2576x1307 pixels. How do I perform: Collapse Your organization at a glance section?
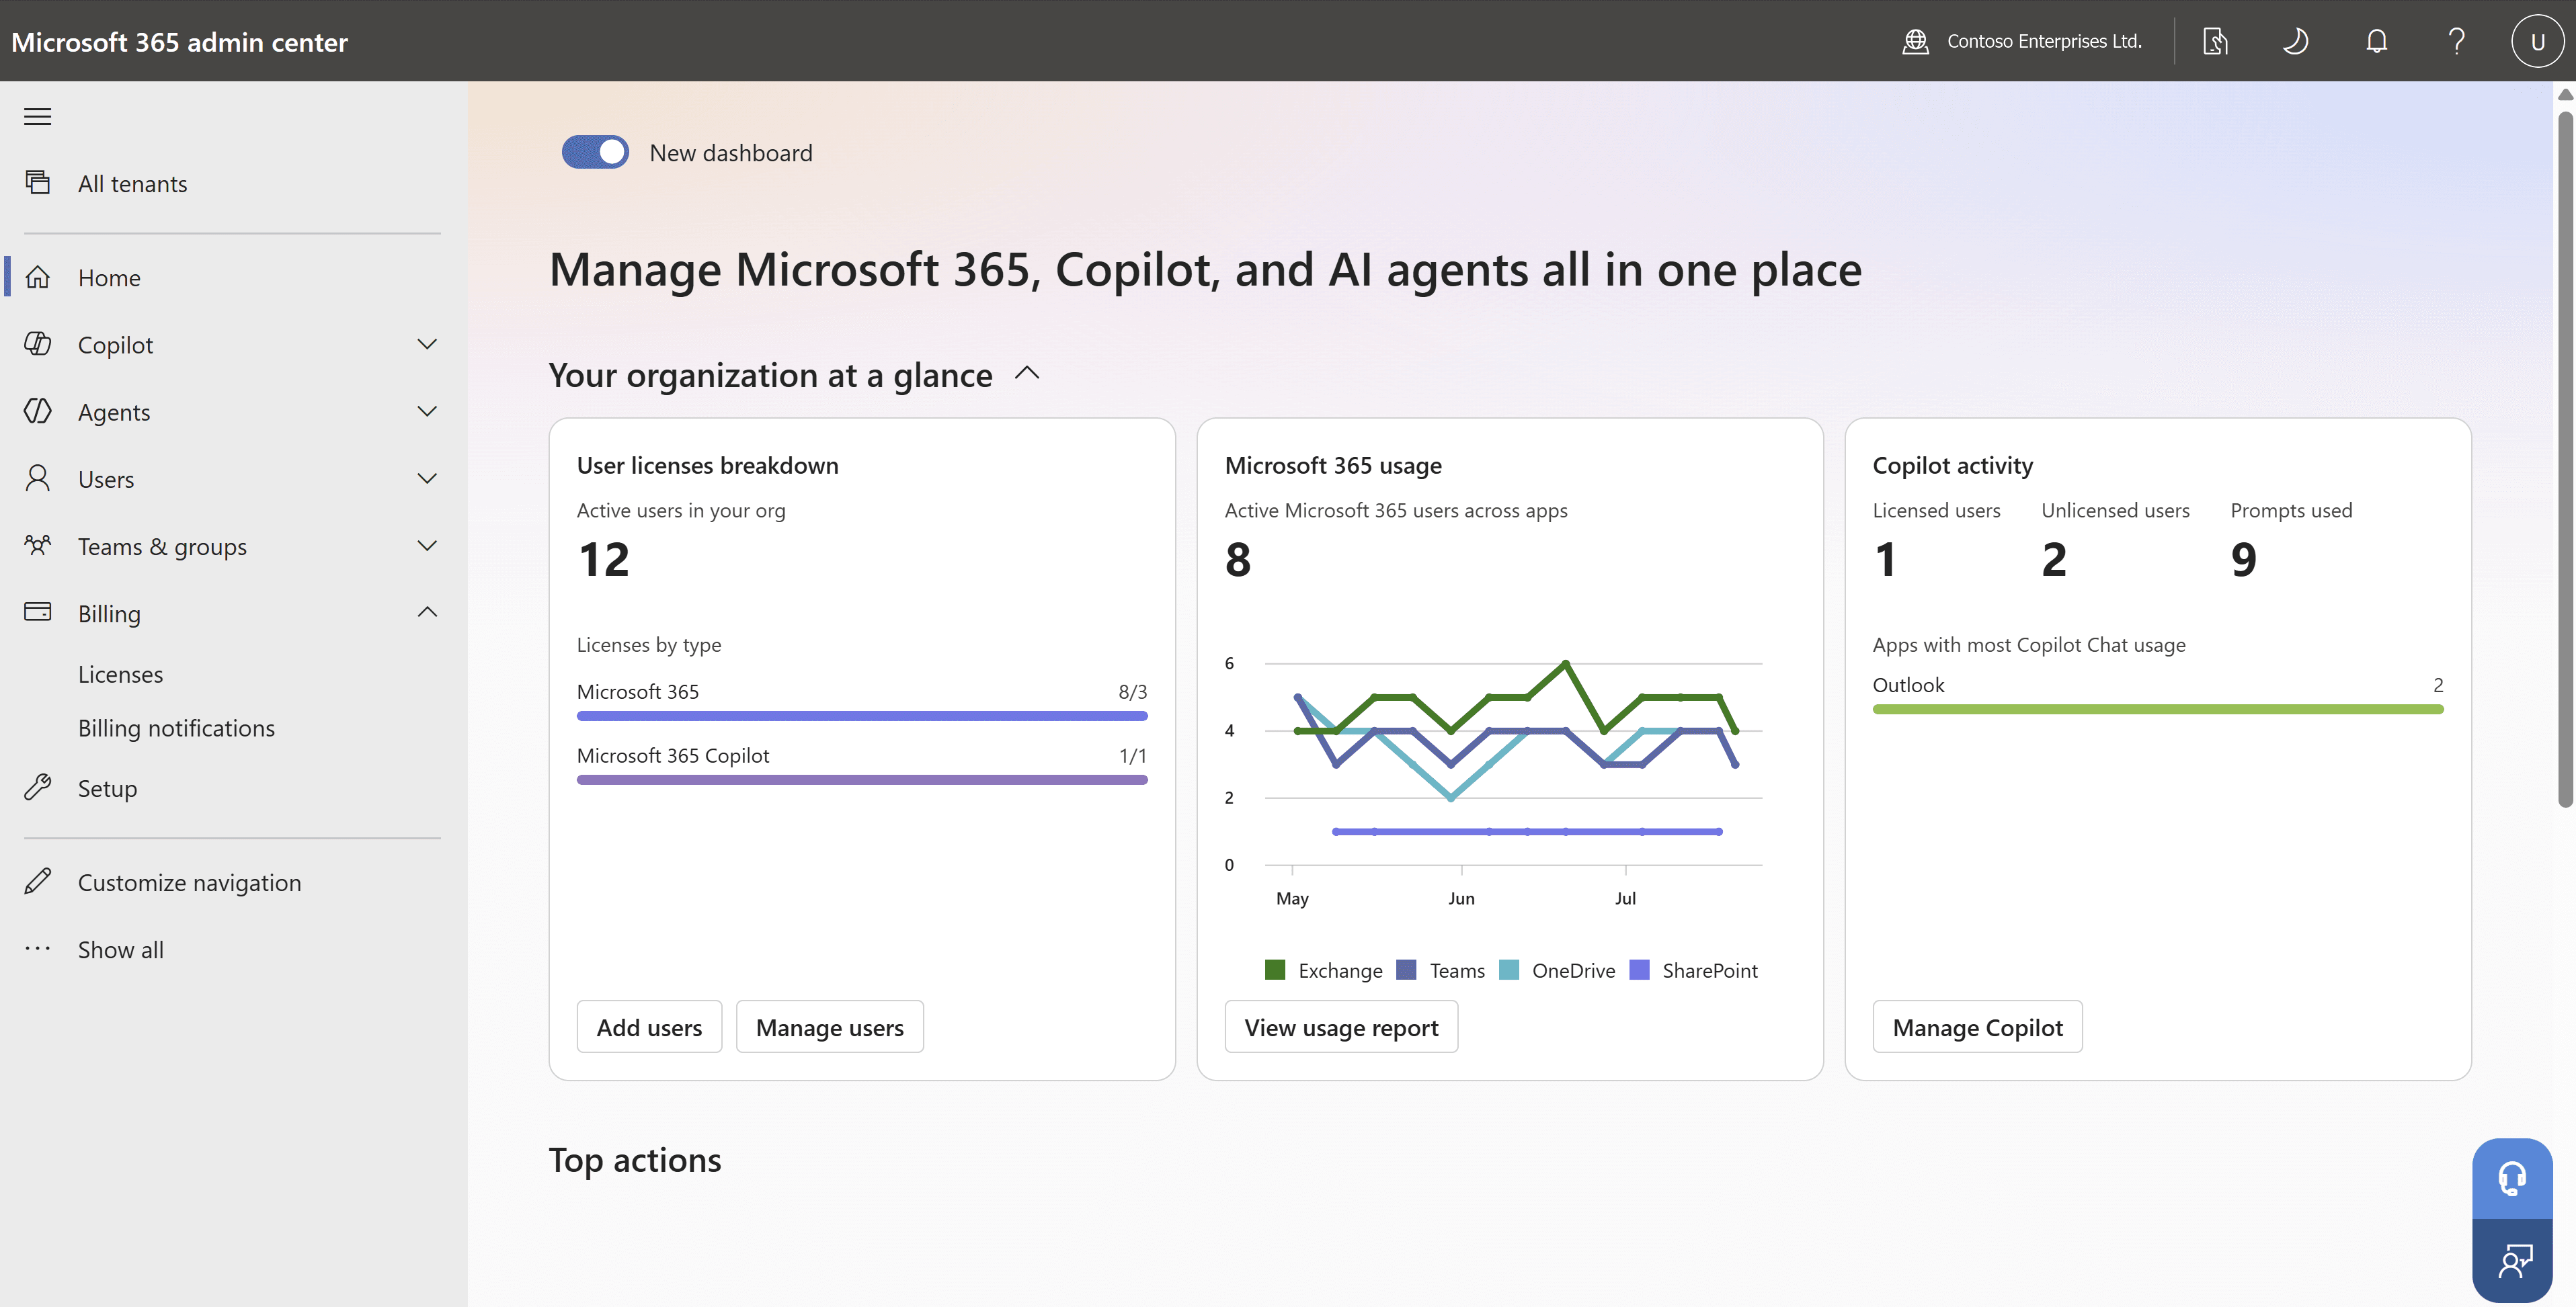click(1027, 373)
